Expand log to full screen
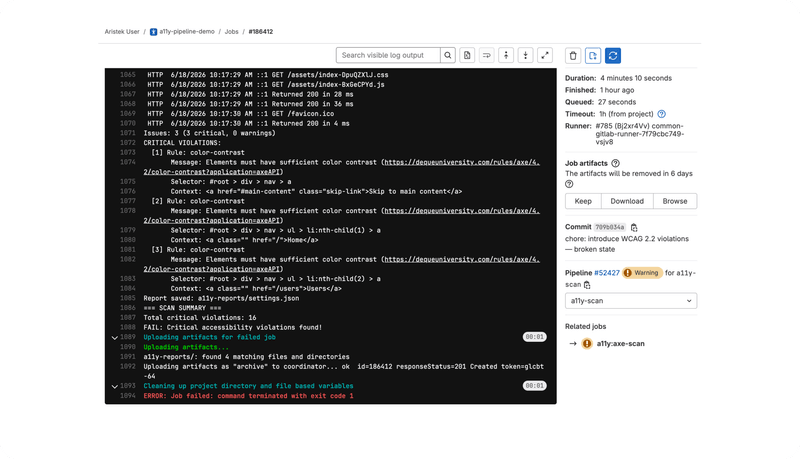 coord(545,55)
